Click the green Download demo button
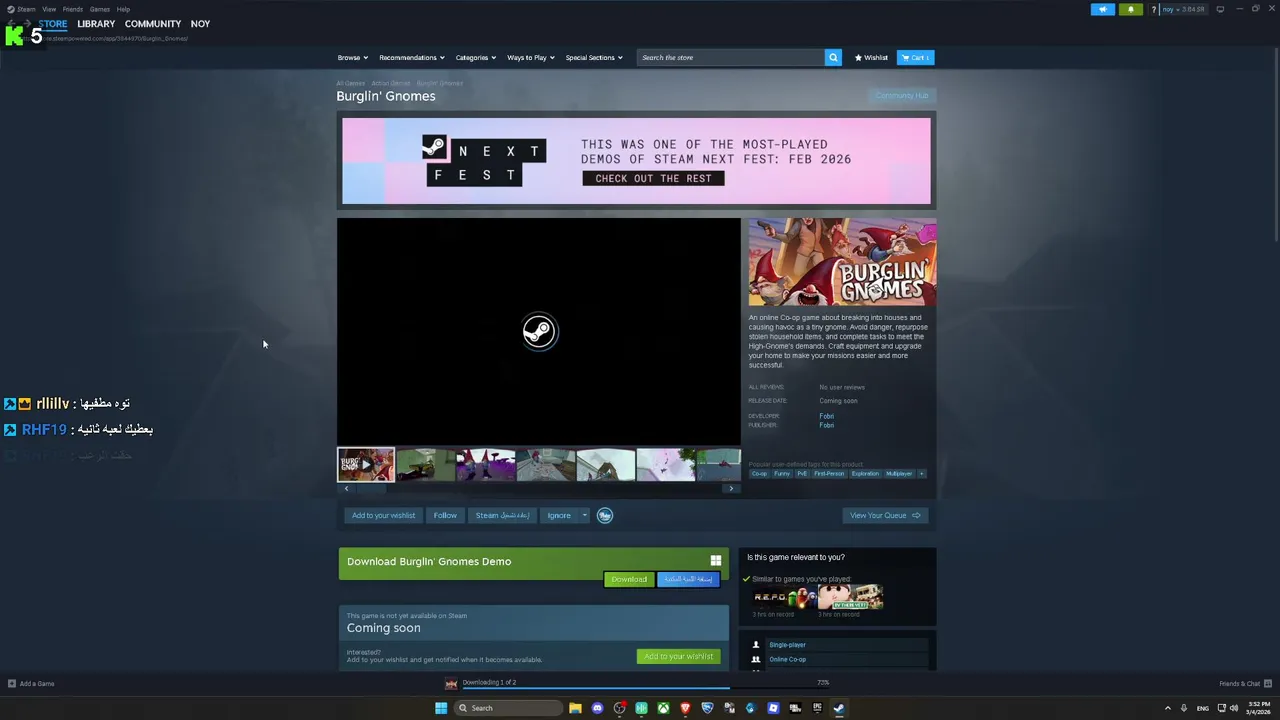This screenshot has height=720, width=1280. point(629,579)
